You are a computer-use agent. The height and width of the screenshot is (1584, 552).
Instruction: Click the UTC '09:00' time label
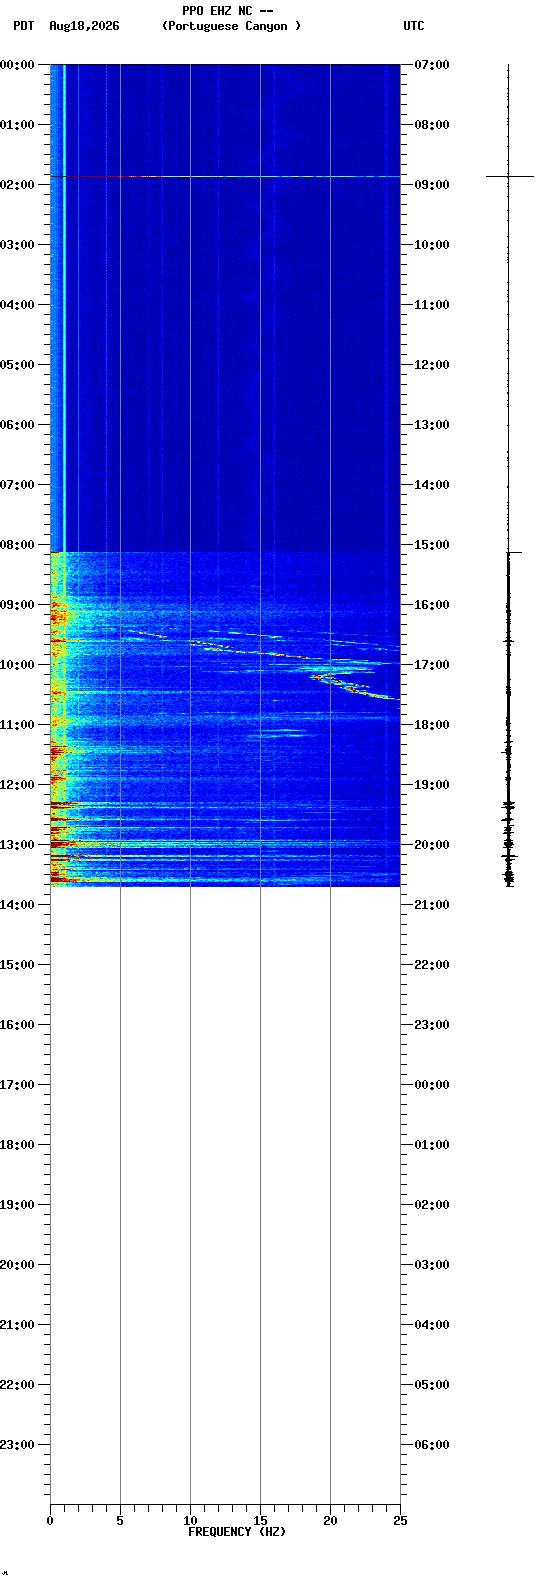(x=431, y=185)
